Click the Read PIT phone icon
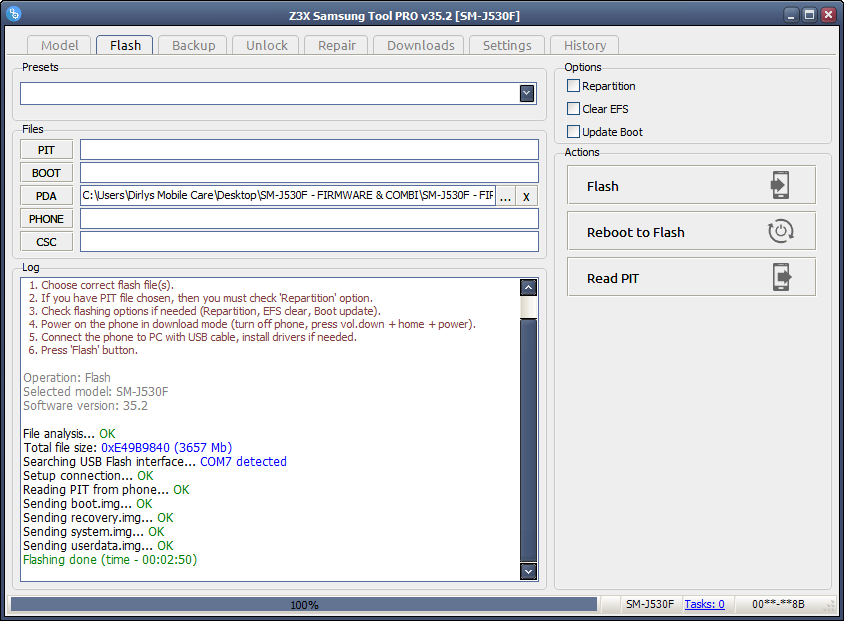This screenshot has height=621, width=844. tap(782, 277)
